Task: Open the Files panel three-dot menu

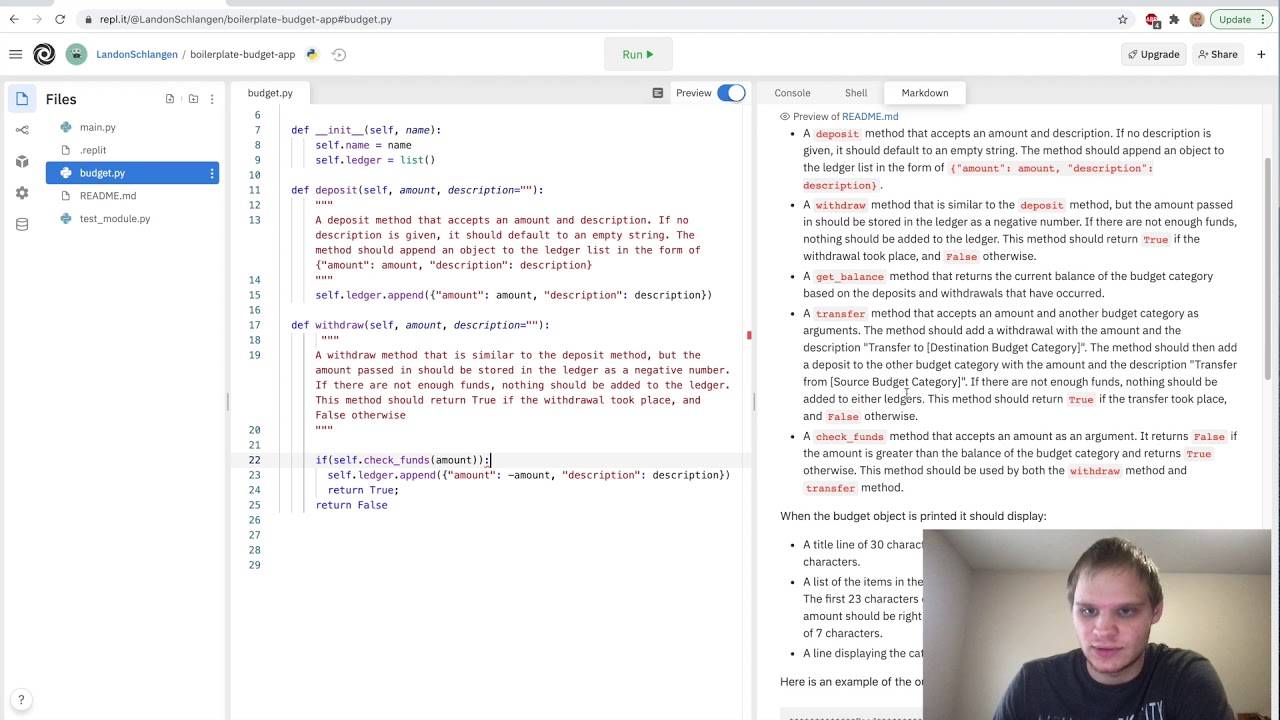Action: click(212, 99)
